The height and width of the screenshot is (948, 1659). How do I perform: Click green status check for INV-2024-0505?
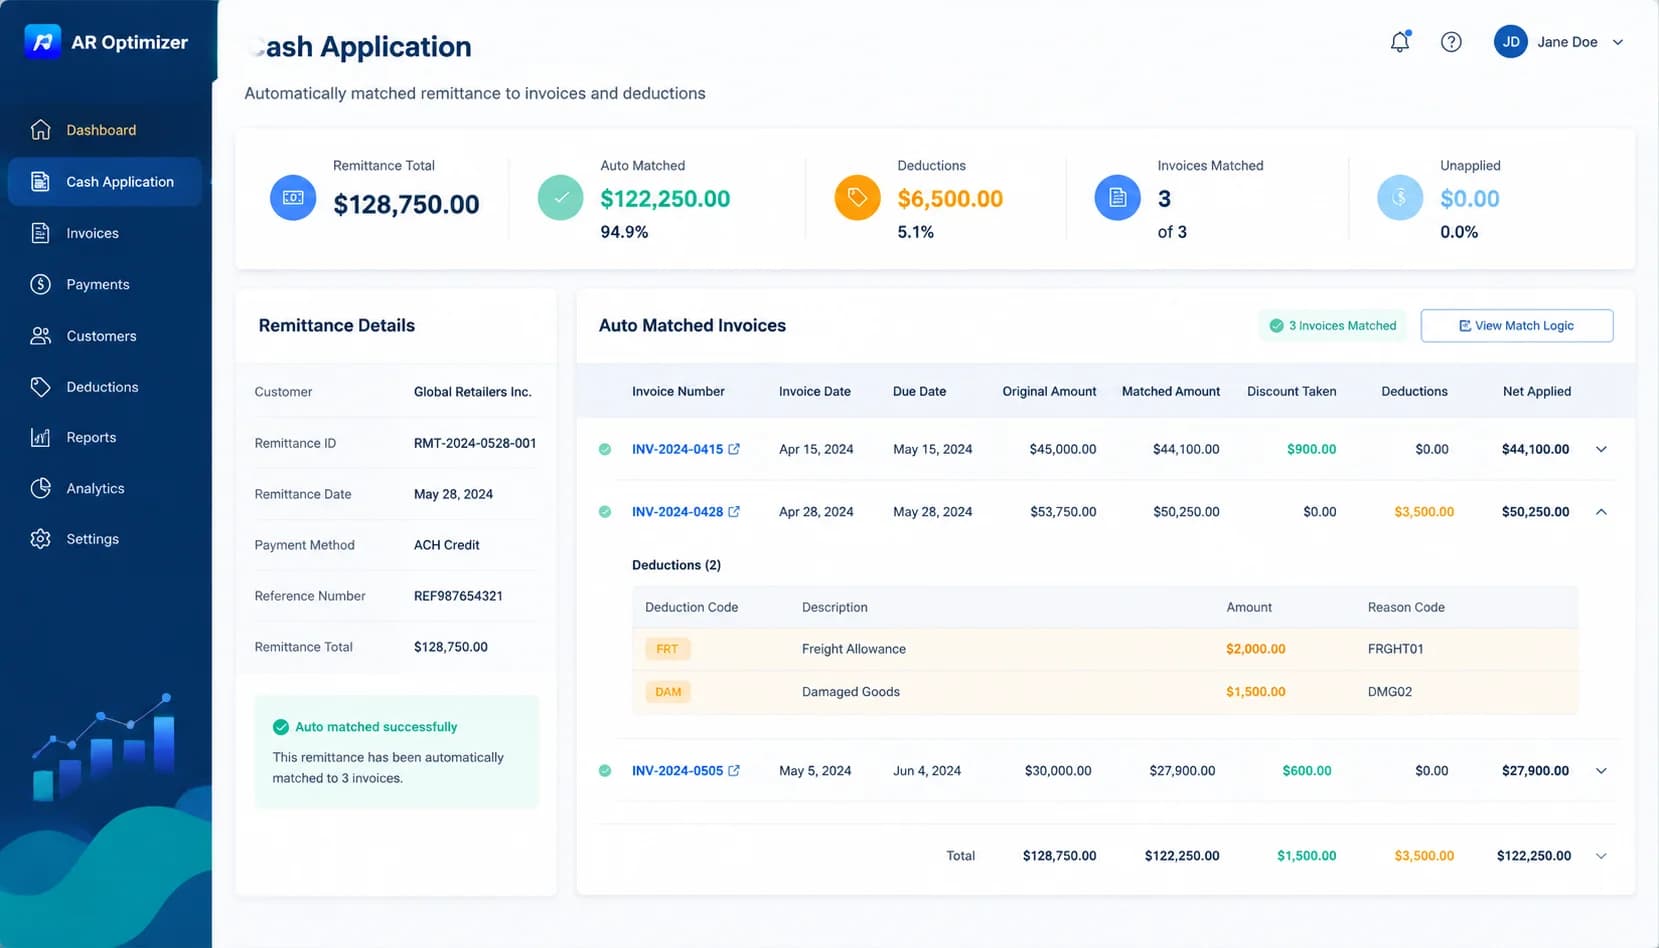coord(605,771)
